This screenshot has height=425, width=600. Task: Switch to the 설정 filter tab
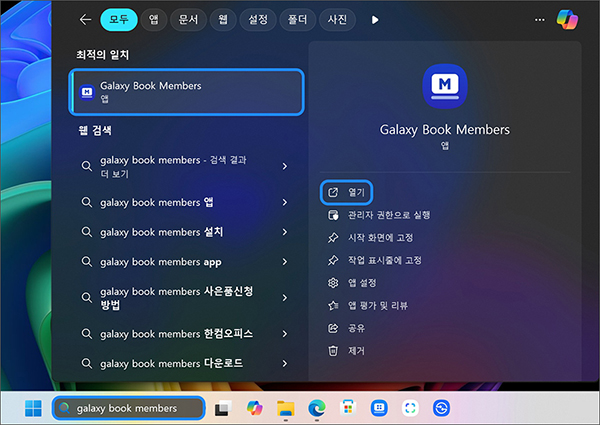(x=258, y=20)
